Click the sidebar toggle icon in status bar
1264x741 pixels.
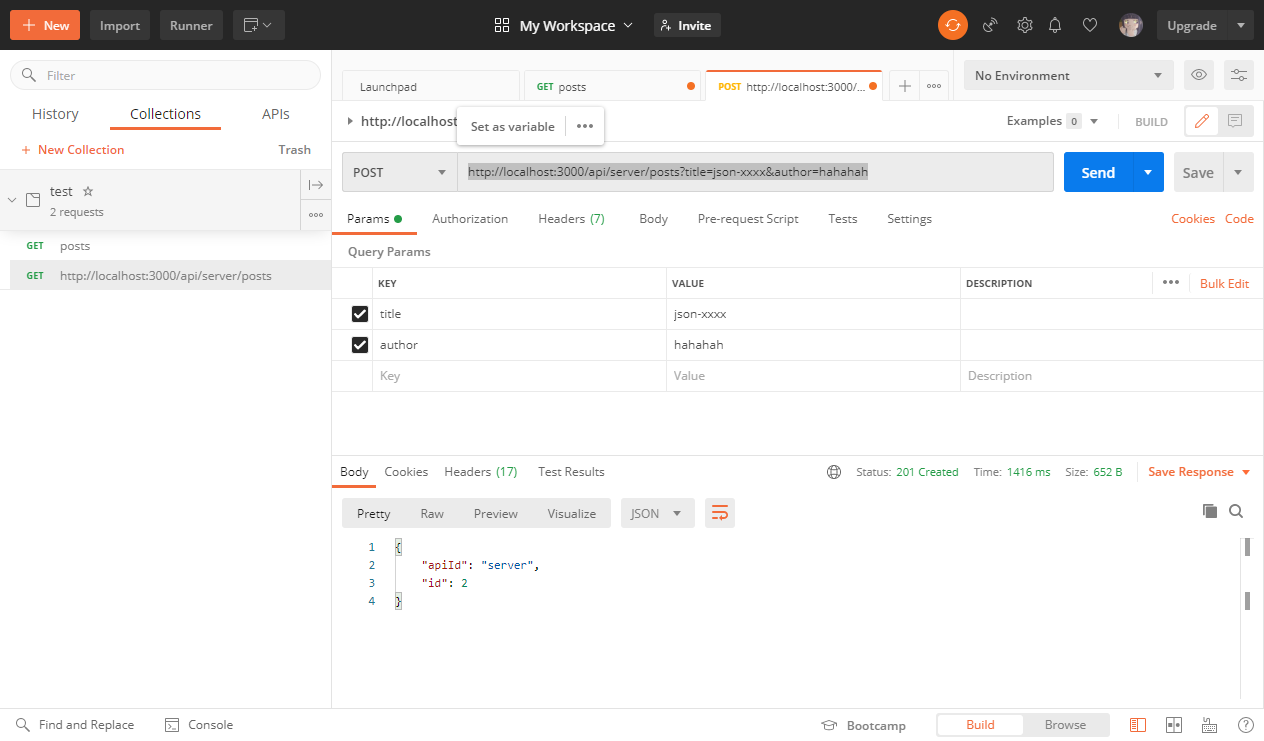(x=1138, y=725)
